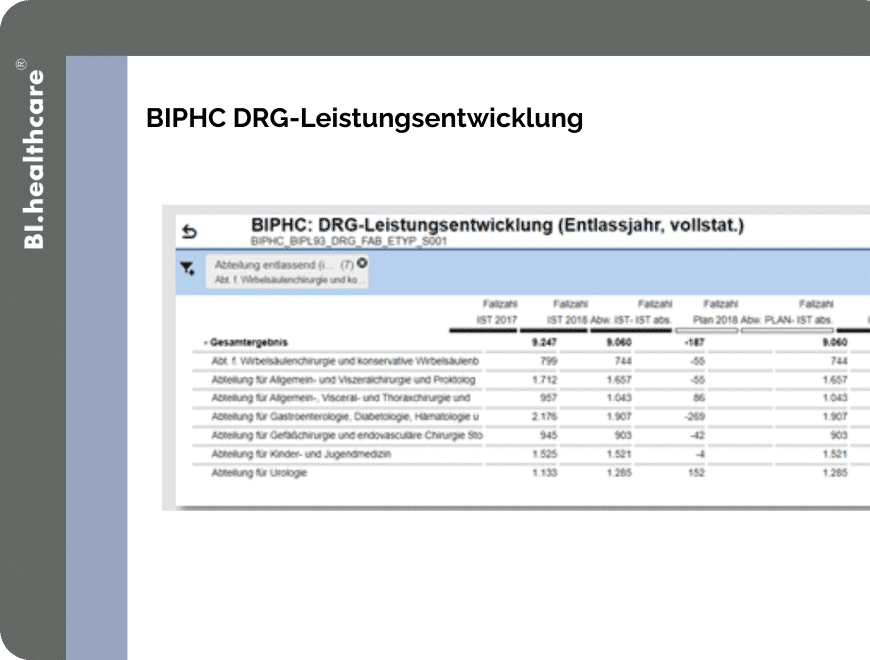Collapse the Gesamtergebnis row

click(205, 343)
